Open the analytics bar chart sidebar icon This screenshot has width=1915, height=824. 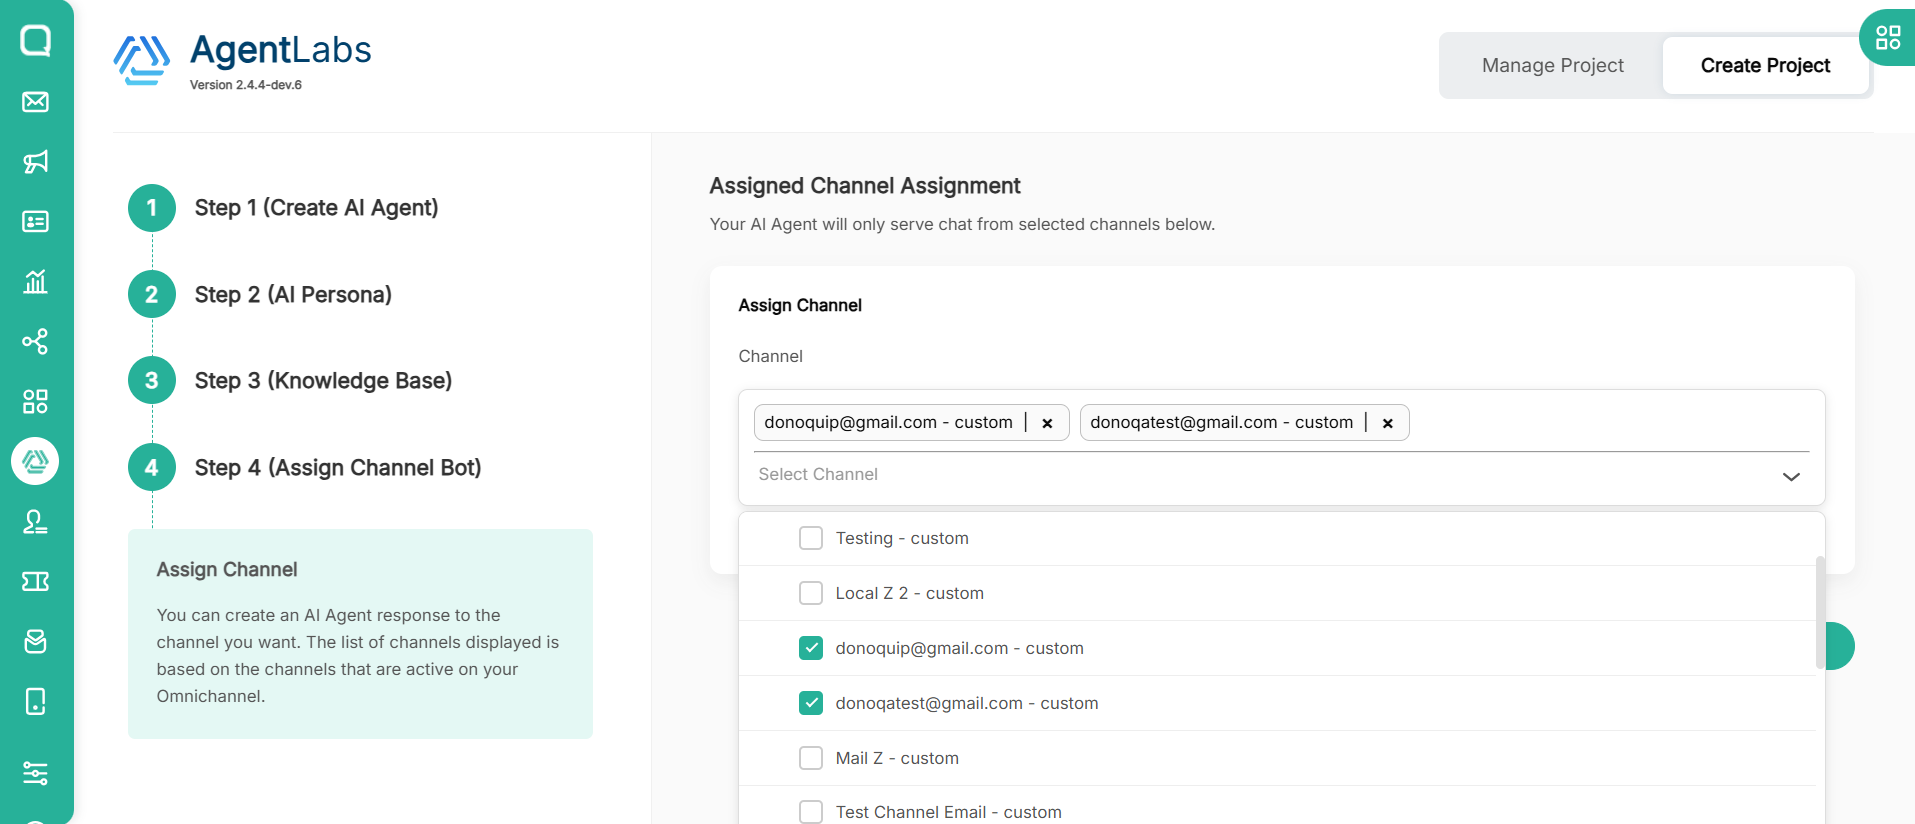(x=35, y=282)
